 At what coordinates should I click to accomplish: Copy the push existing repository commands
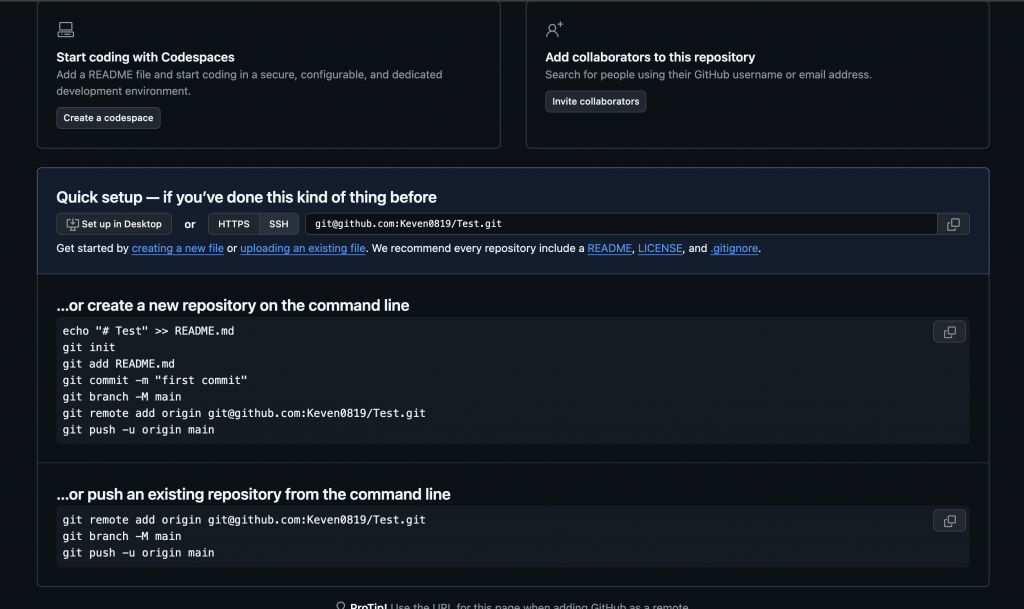pyautogui.click(x=949, y=520)
